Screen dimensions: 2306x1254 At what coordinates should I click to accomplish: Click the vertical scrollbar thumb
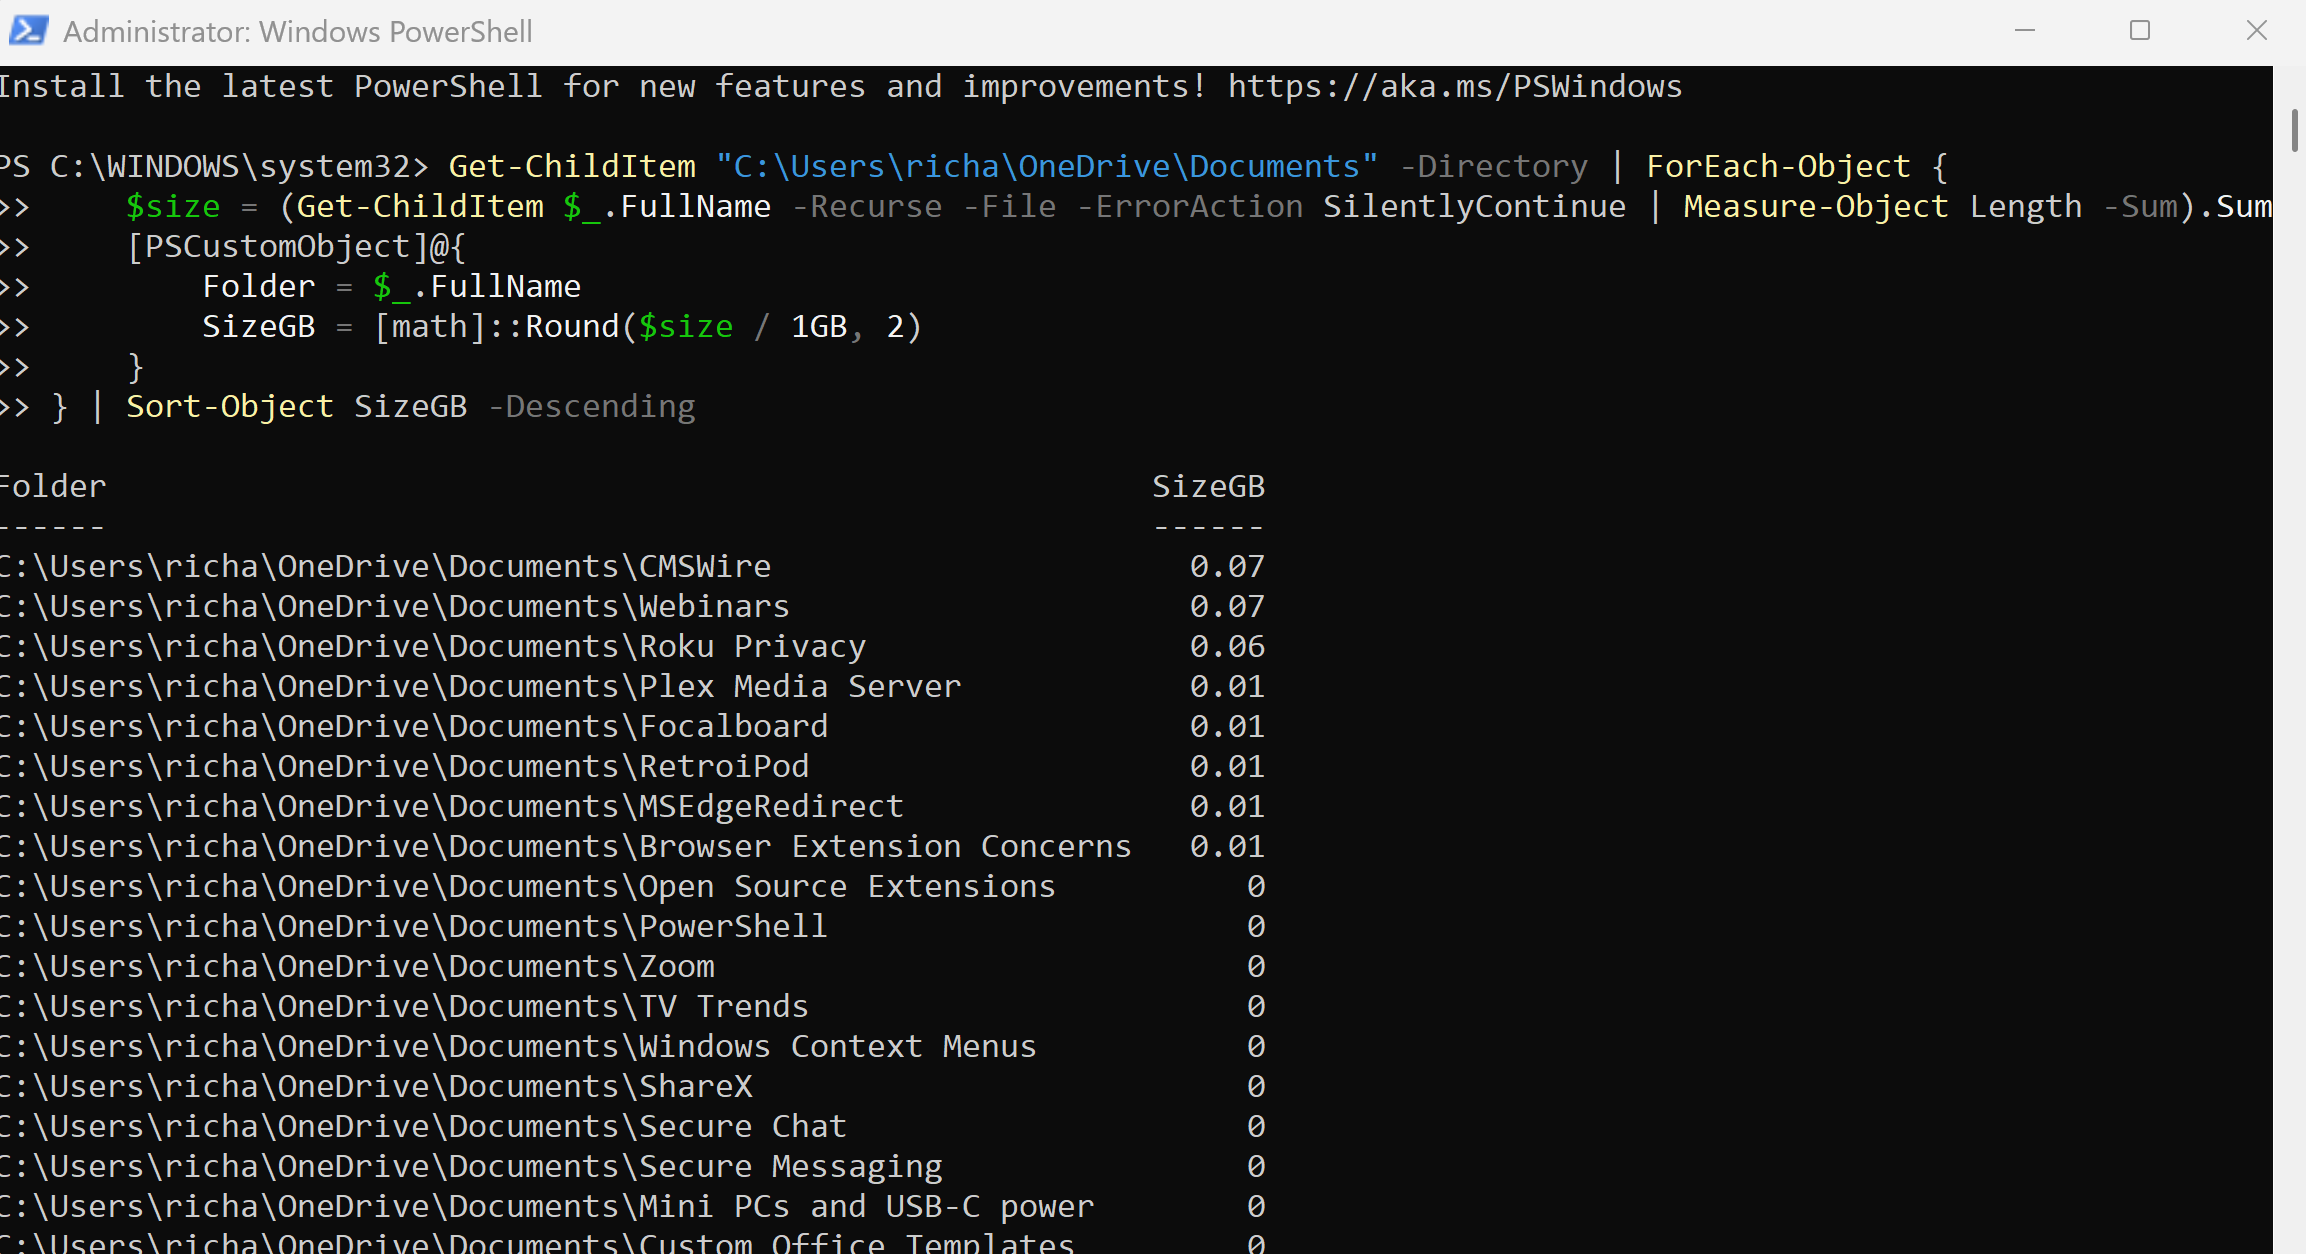(2295, 131)
